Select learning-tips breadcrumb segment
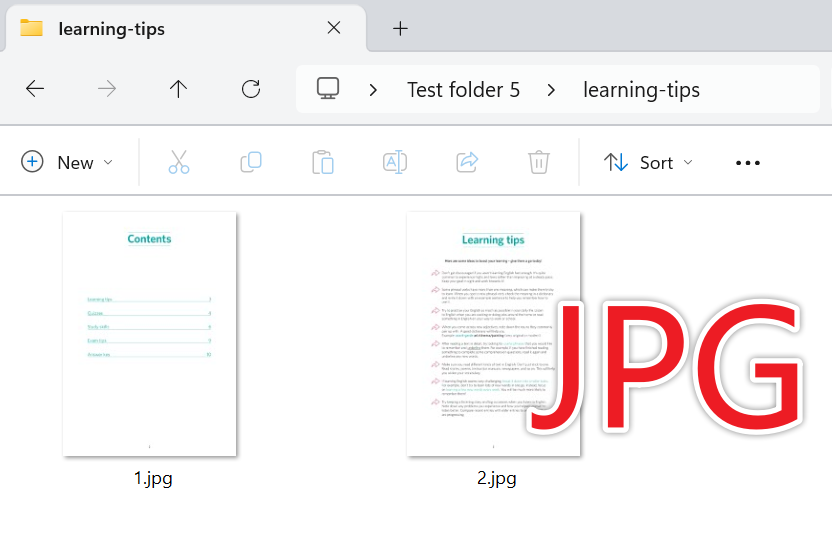Screen dimensions: 832x534 click(641, 90)
